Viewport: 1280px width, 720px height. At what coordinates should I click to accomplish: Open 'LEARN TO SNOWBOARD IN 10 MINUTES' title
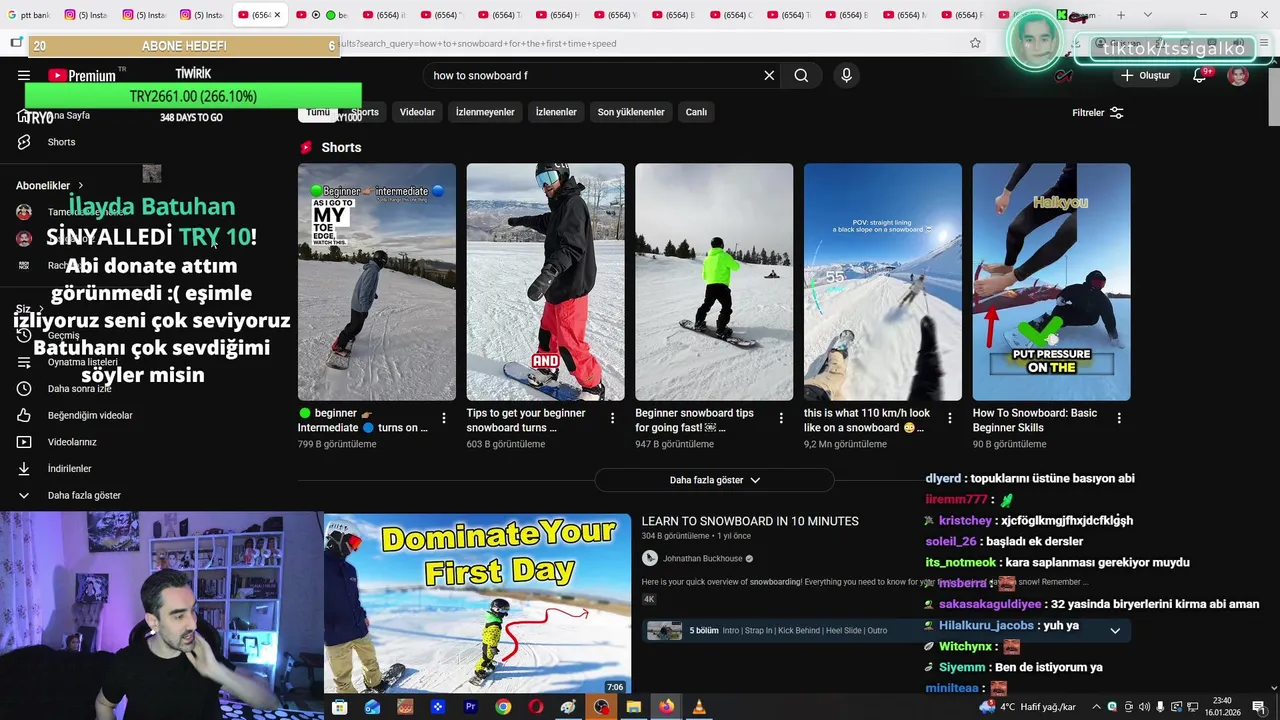coord(750,521)
